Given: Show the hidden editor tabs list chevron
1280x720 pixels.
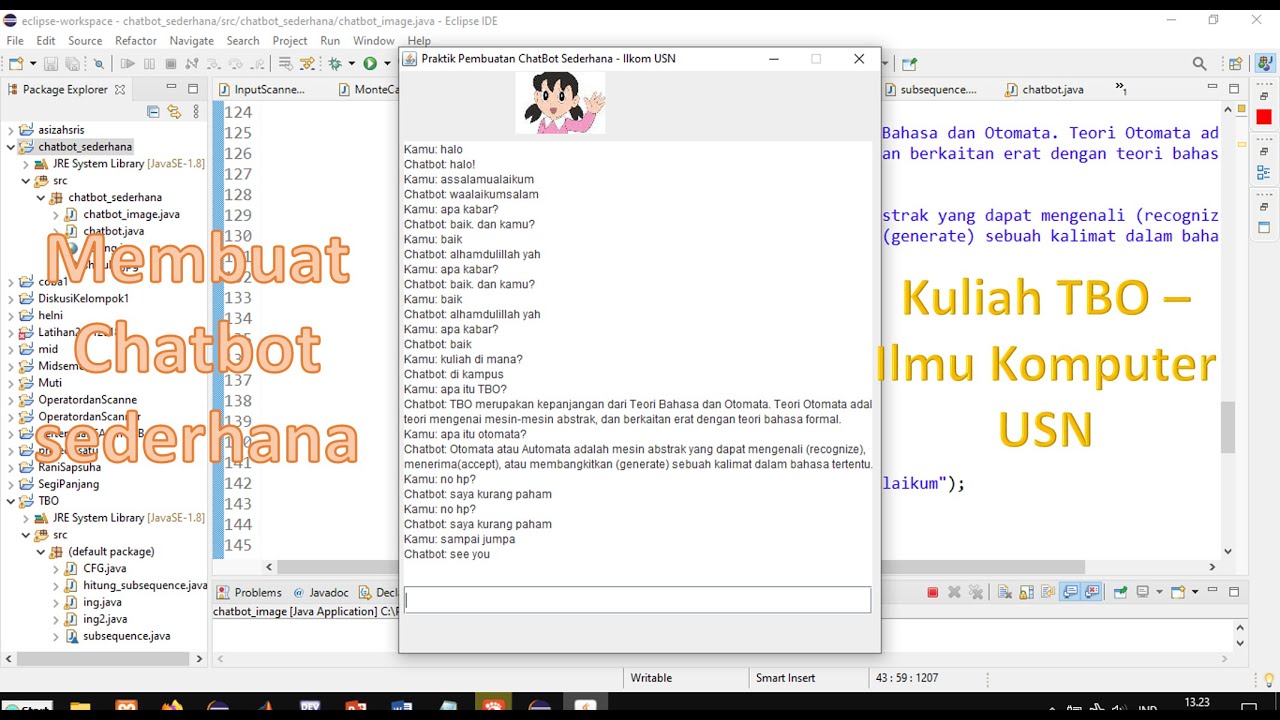Looking at the screenshot, I should [1120, 88].
